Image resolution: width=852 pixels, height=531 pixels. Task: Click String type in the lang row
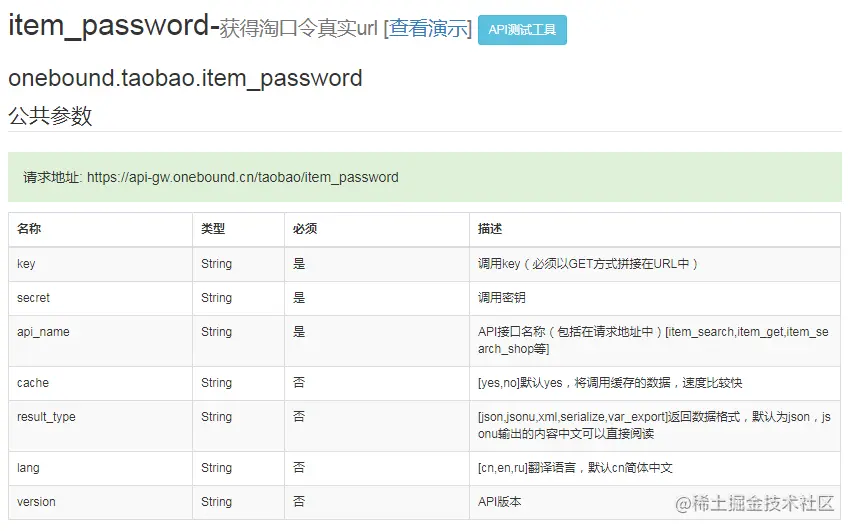pos(216,468)
